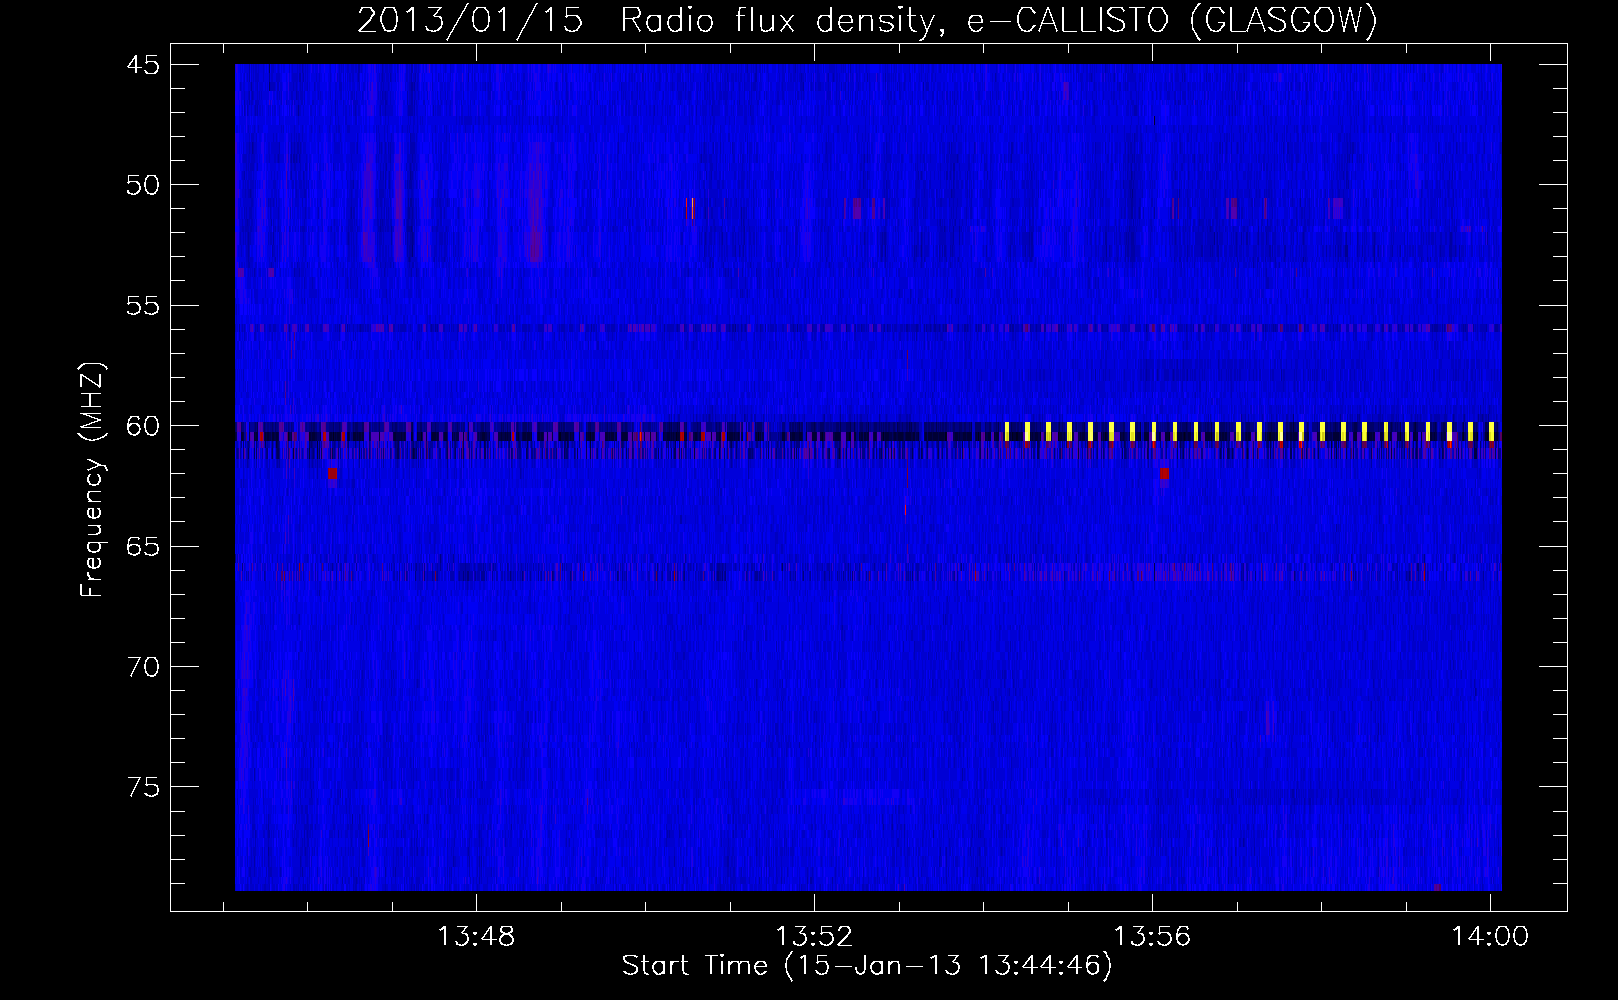Click the 65 frequency tick label
Screen dimensions: 1618x1000
(x=143, y=547)
